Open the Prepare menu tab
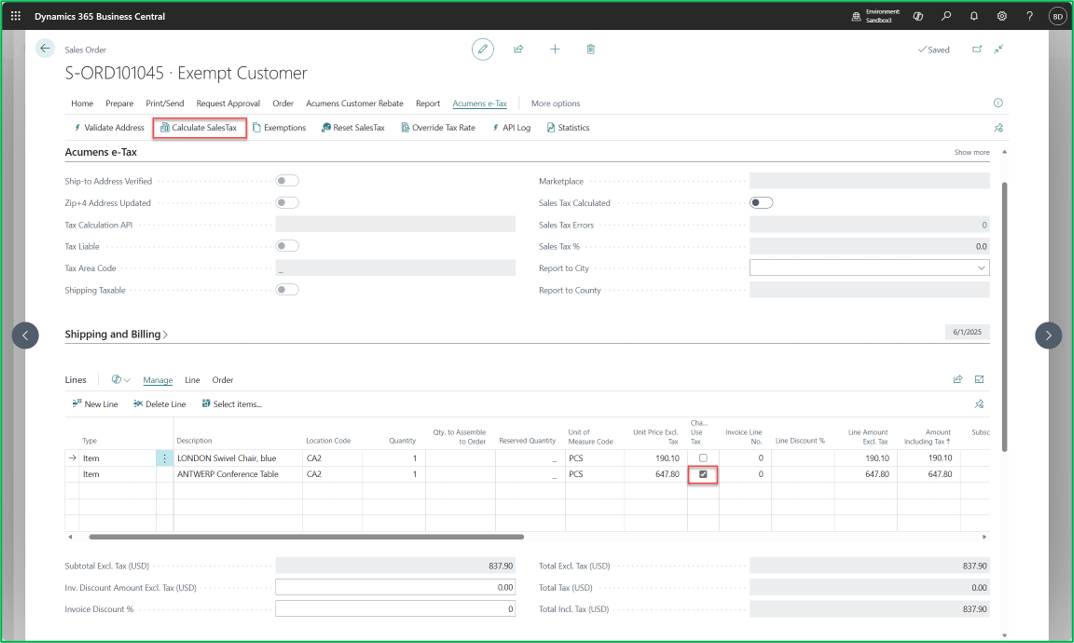The width and height of the screenshot is (1074, 643). [119, 103]
